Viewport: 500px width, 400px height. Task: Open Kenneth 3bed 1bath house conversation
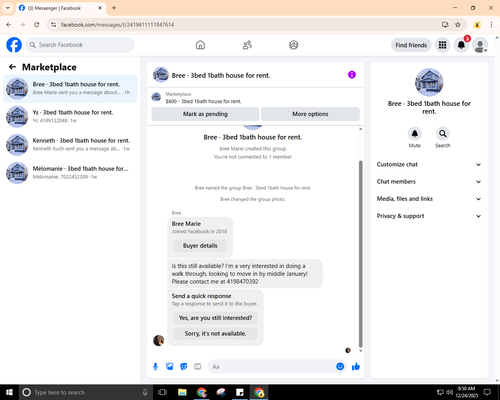pos(70,145)
